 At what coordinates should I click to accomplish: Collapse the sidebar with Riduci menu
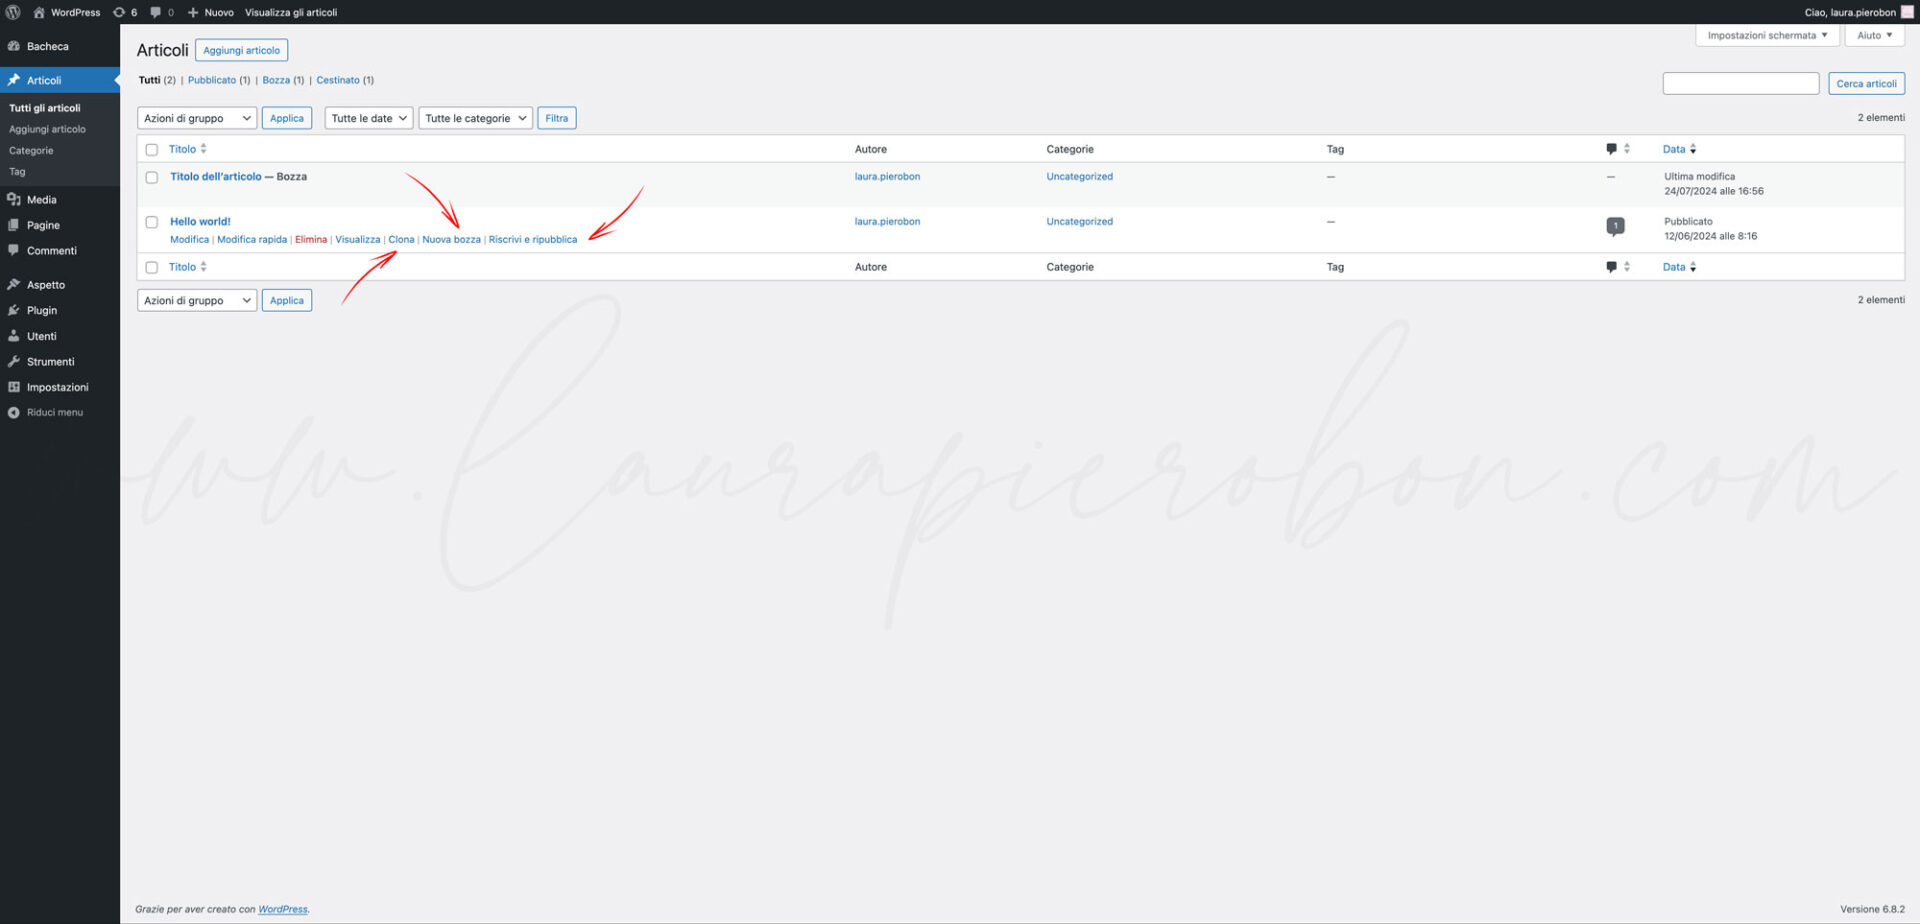54,413
